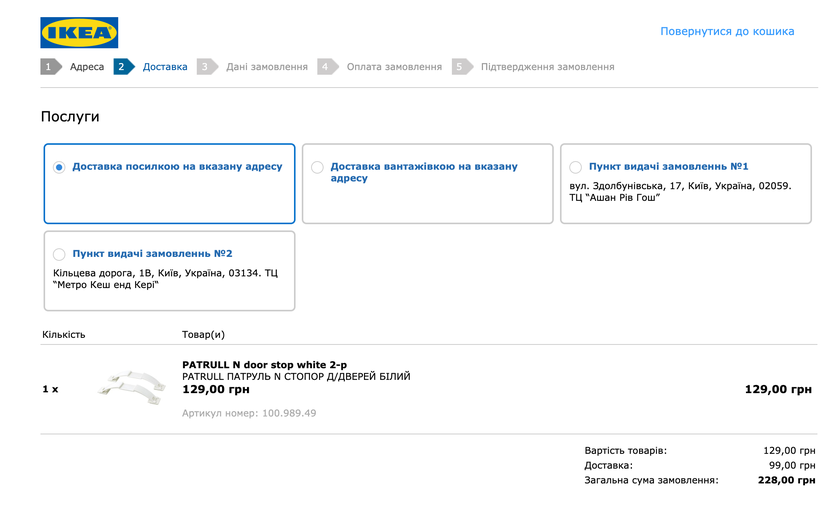Open PATRULL N door stop product title
Screen dimensions: 840x506
coord(264,365)
